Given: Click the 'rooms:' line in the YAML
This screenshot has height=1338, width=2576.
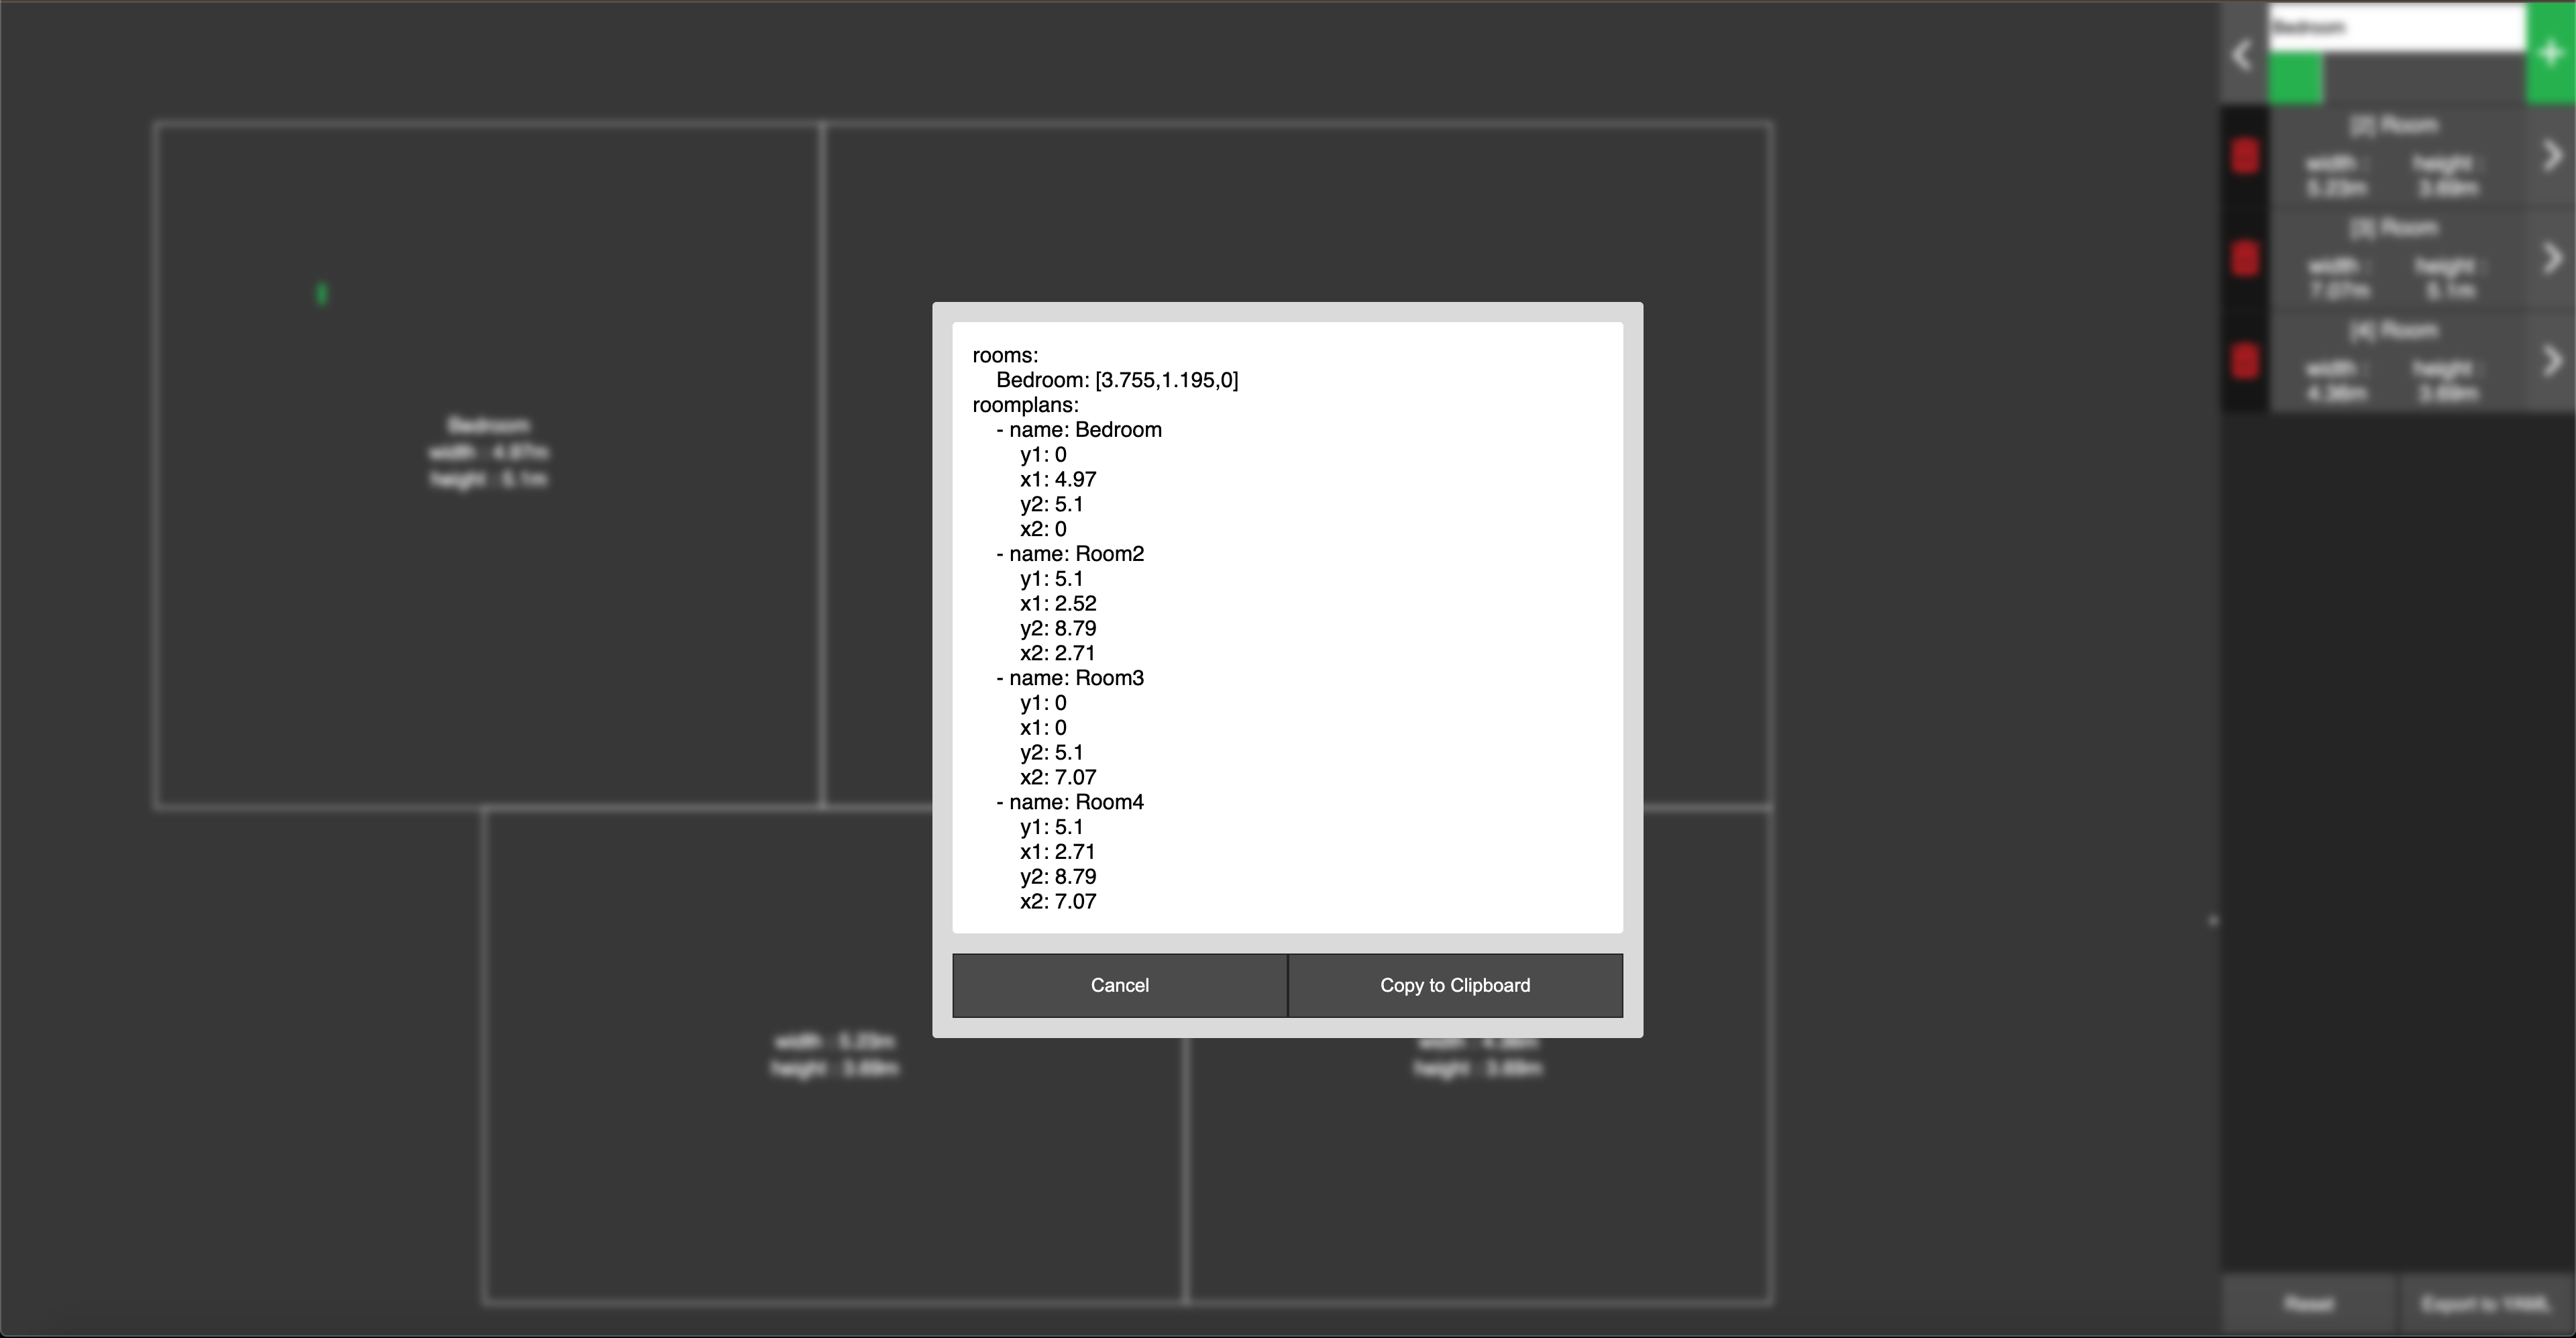Looking at the screenshot, I should tap(1005, 355).
